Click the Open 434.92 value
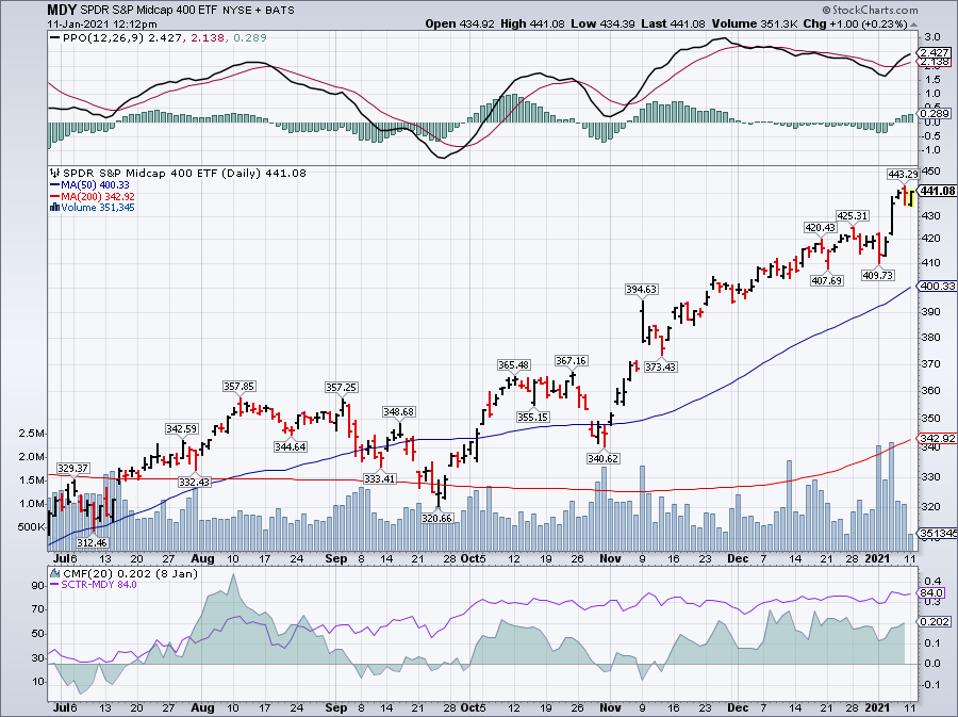Screen dimensions: 958x717 (459, 24)
